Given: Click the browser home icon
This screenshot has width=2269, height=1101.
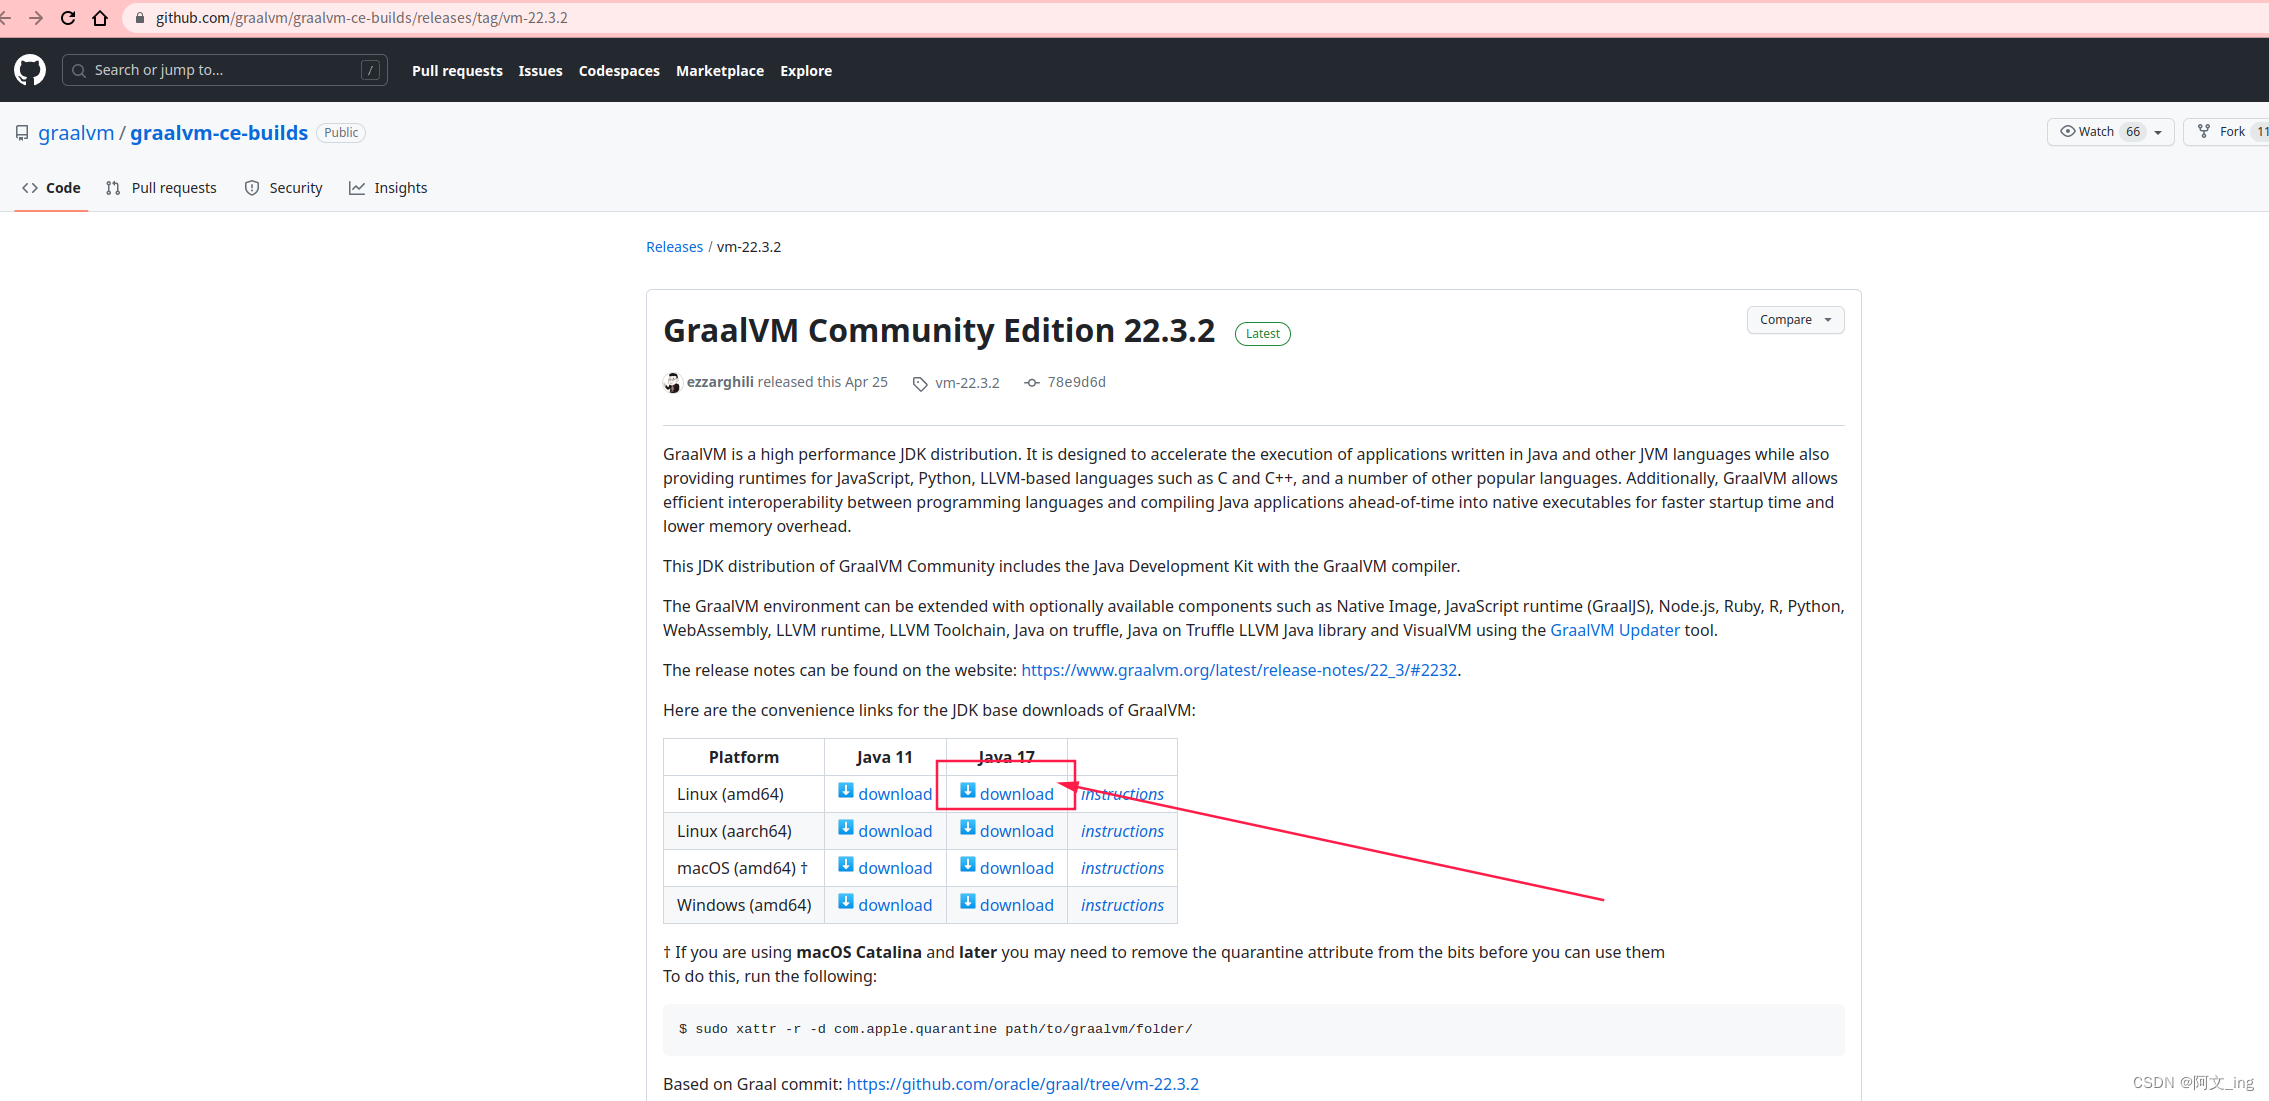Looking at the screenshot, I should [100, 18].
